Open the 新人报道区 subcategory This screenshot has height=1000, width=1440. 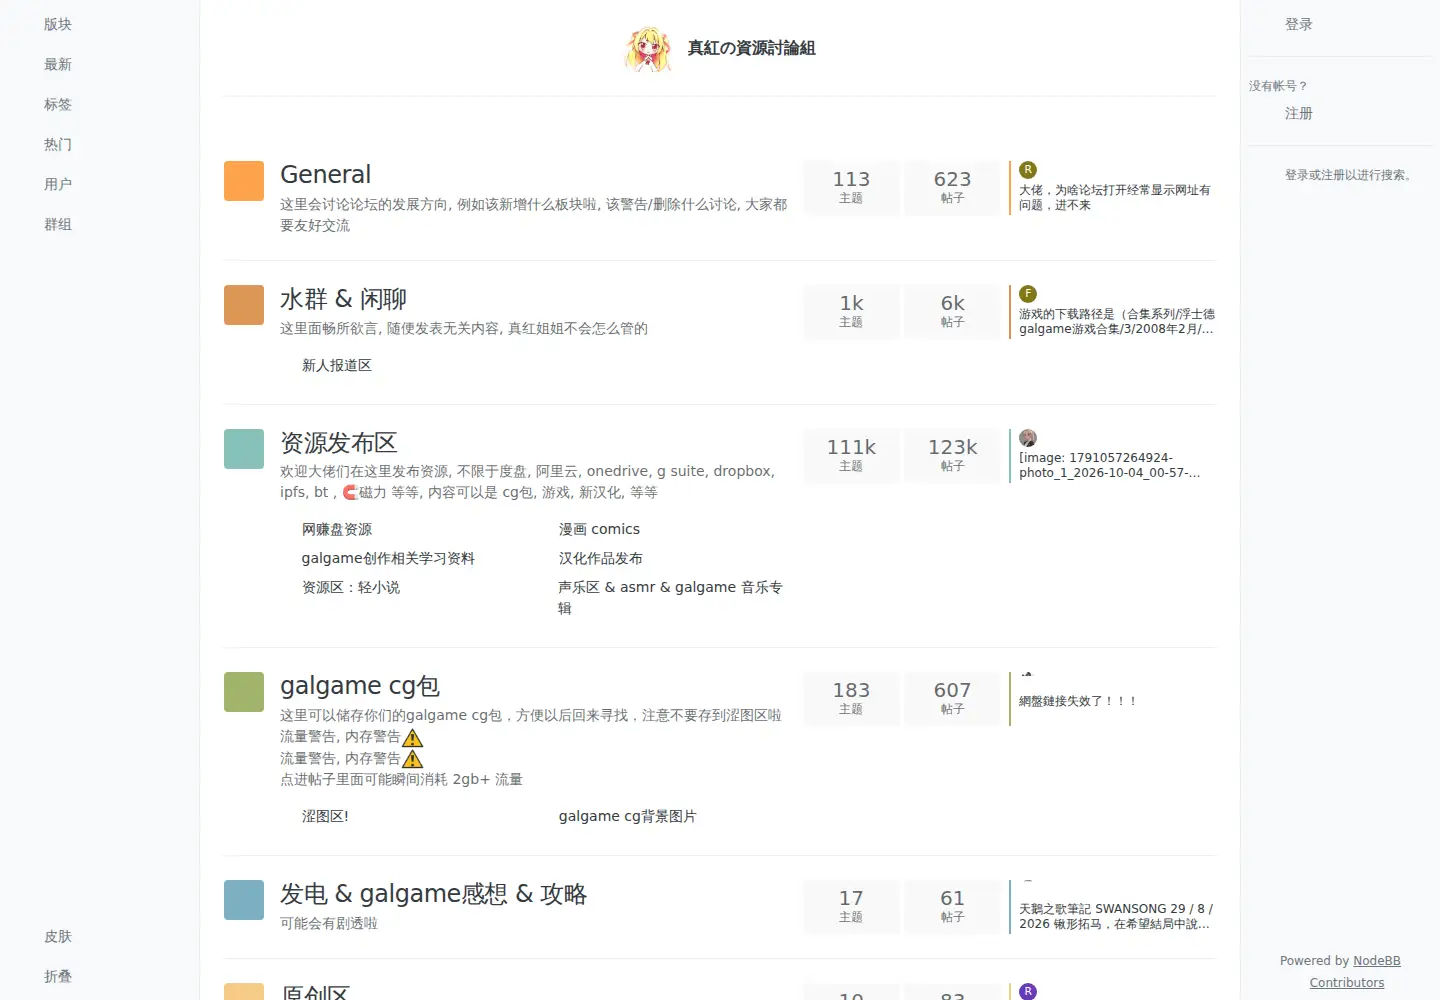337,366
